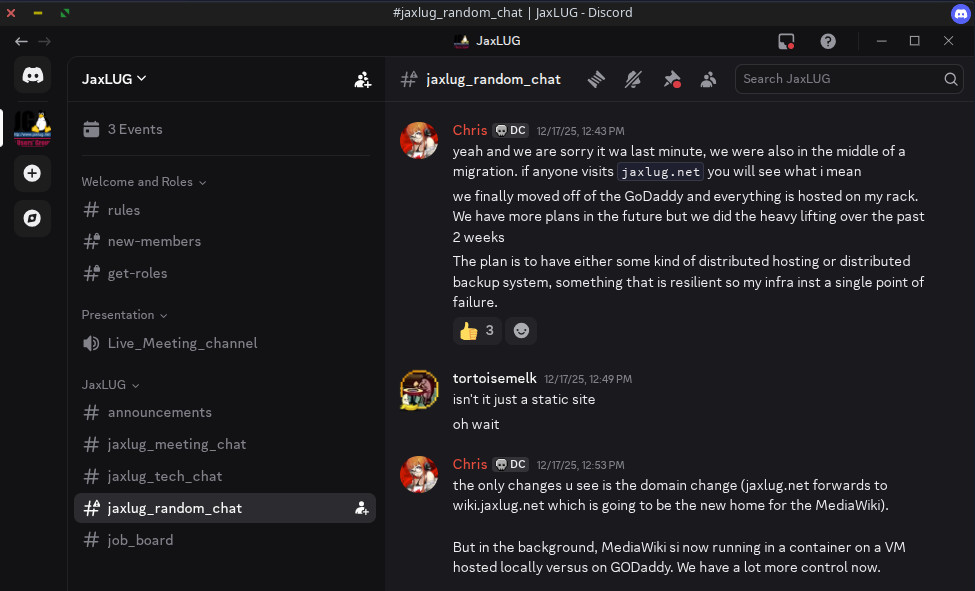Go to Direct Messages home
The width and height of the screenshot is (975, 591).
pos(32,74)
